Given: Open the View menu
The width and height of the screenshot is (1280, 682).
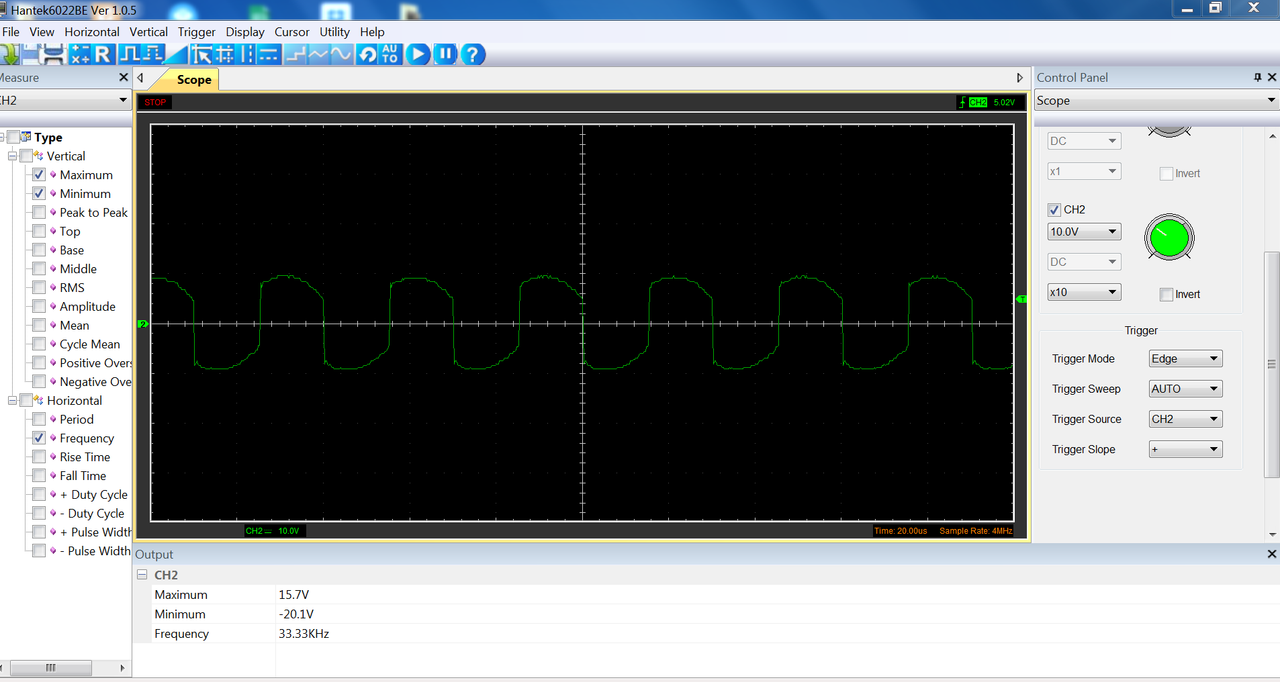Looking at the screenshot, I should coord(42,32).
